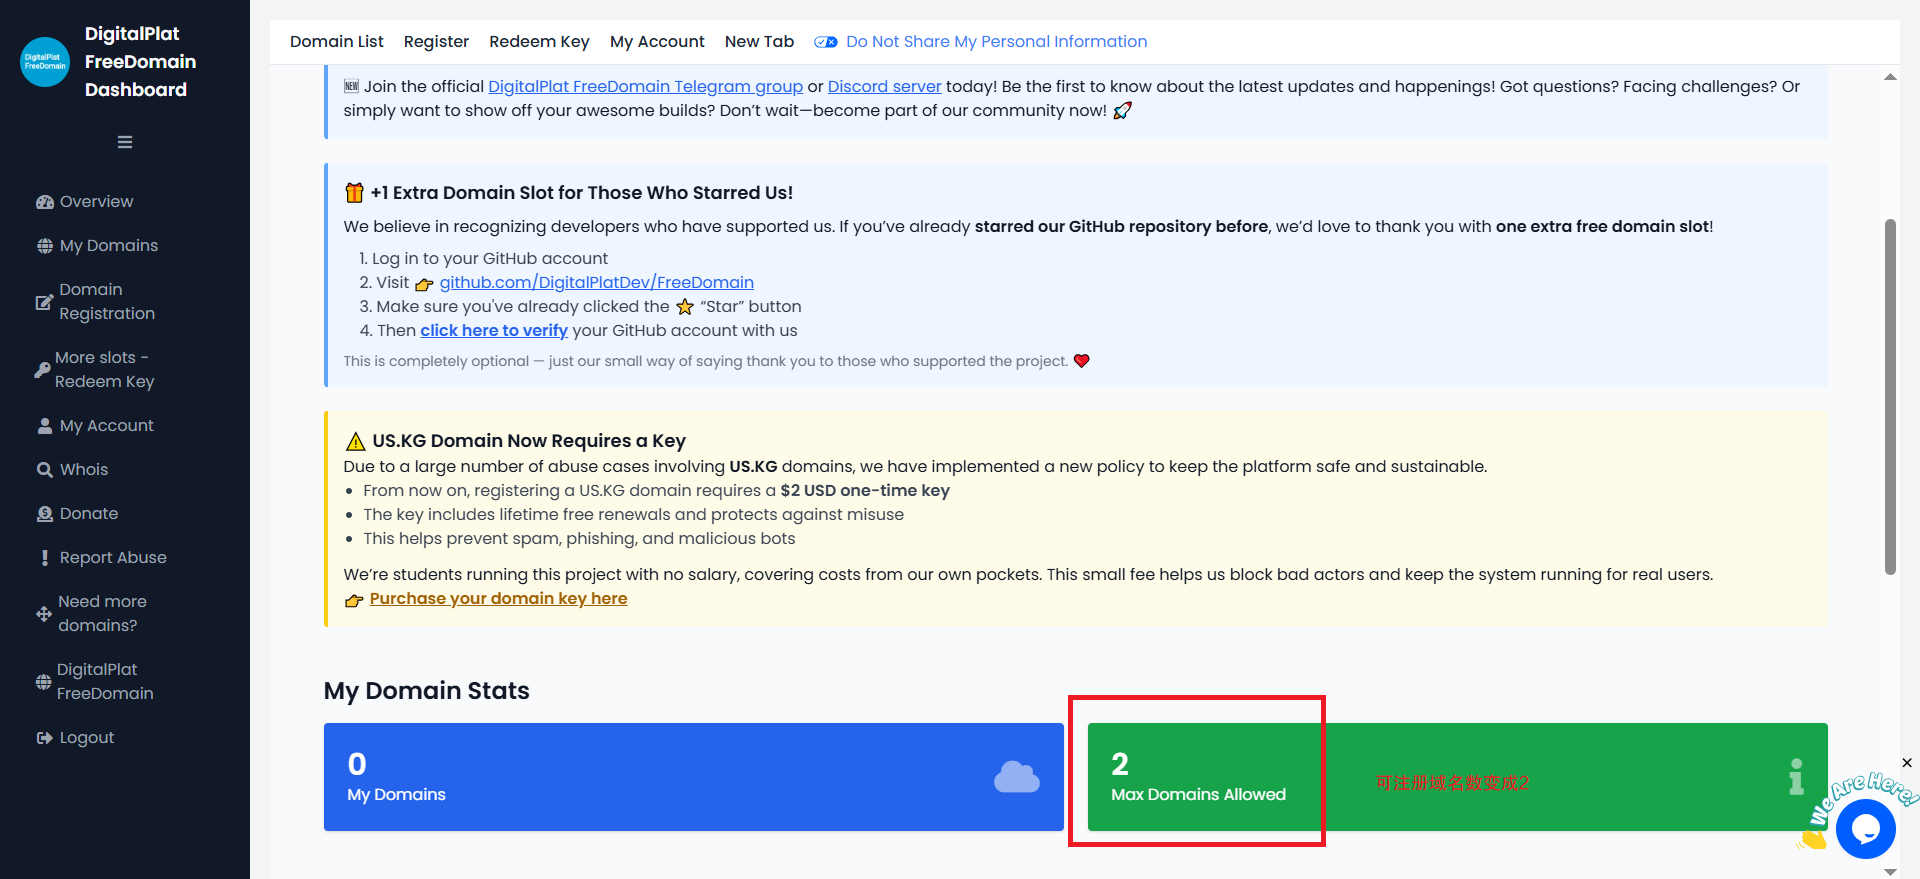
Task: Switch to the Register top tab
Action: (x=436, y=42)
